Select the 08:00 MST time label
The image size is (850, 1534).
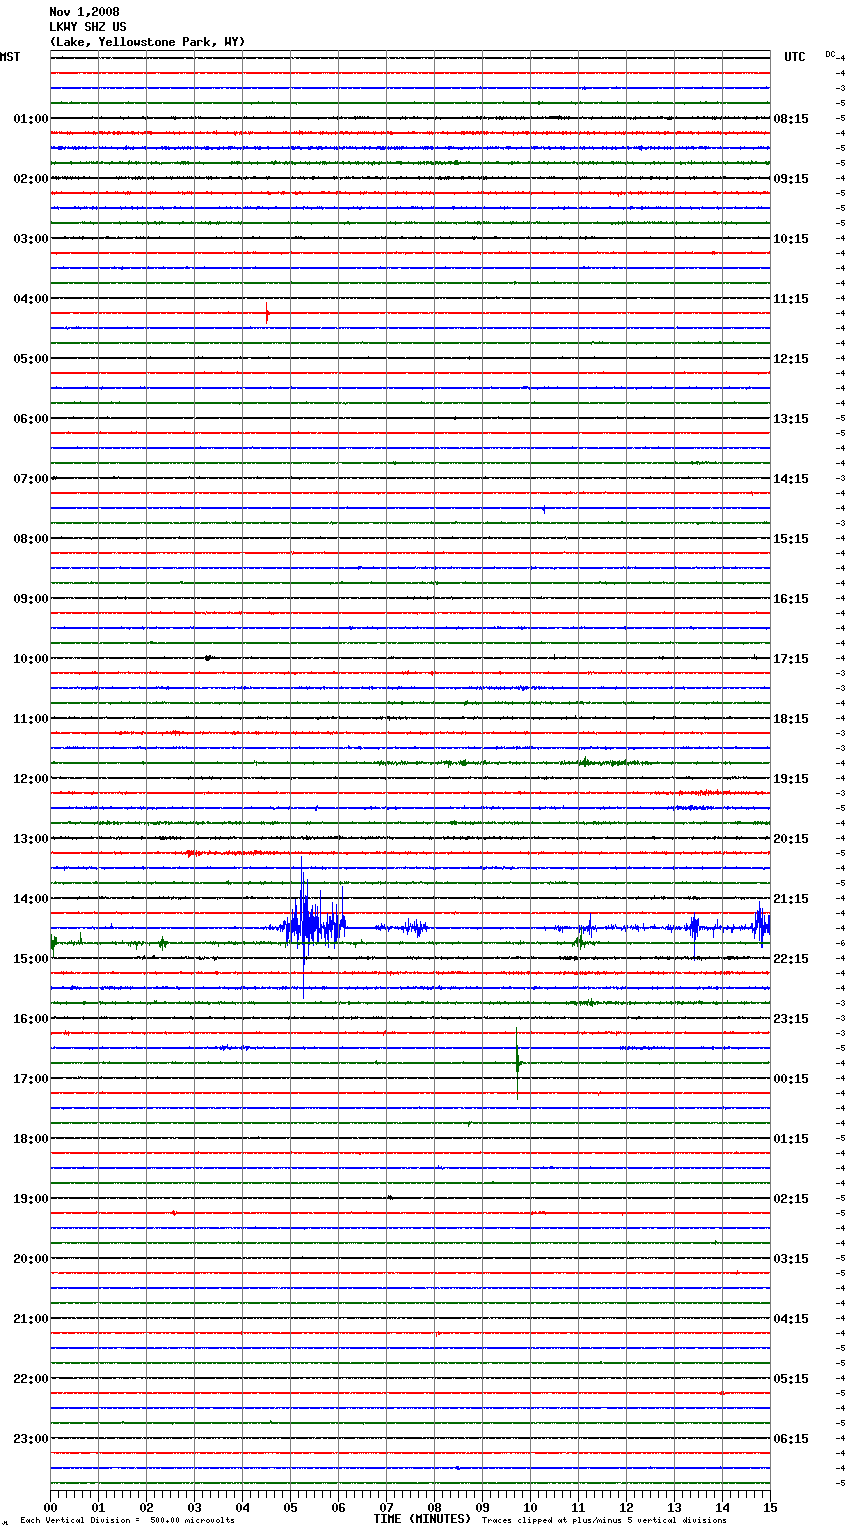[x=31, y=539]
